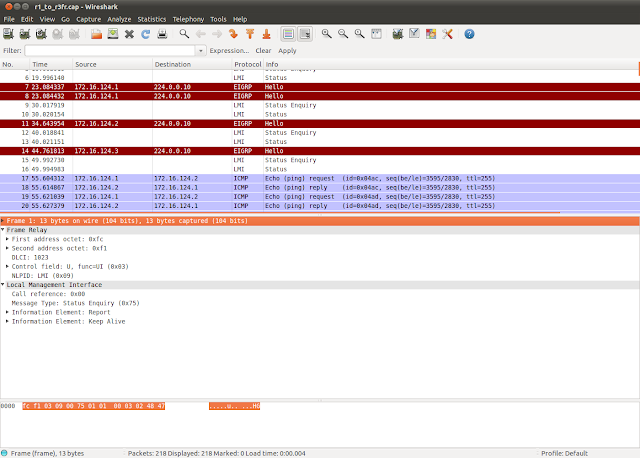Clear the display filter

click(x=263, y=51)
